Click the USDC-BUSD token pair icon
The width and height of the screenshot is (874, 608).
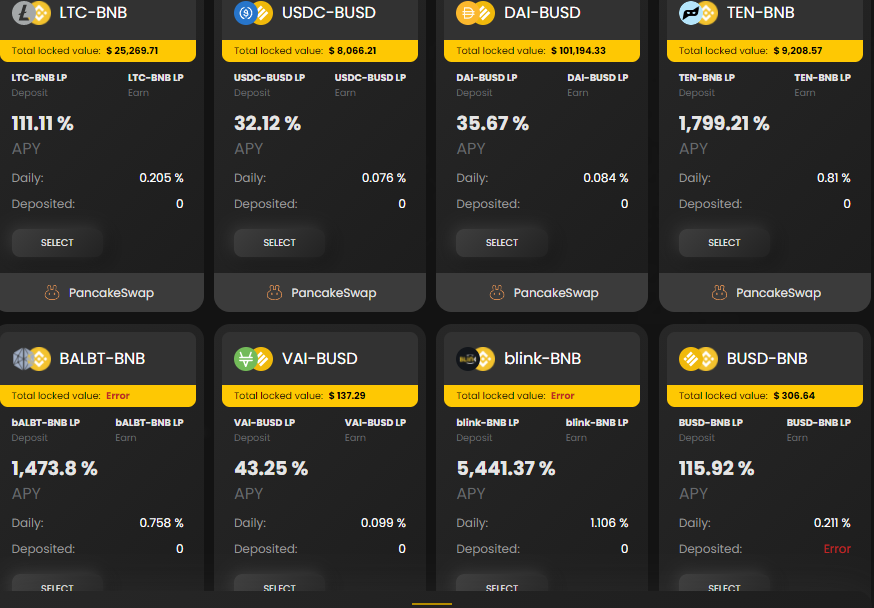pos(253,13)
